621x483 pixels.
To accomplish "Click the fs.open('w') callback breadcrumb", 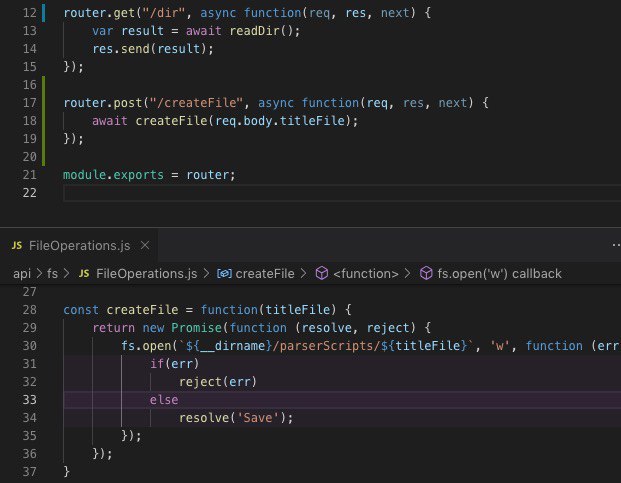I will coord(499,274).
